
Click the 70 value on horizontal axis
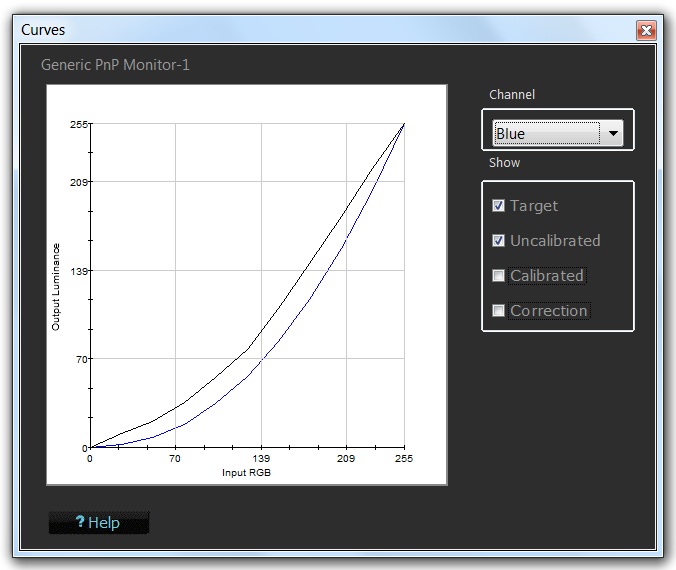click(175, 458)
